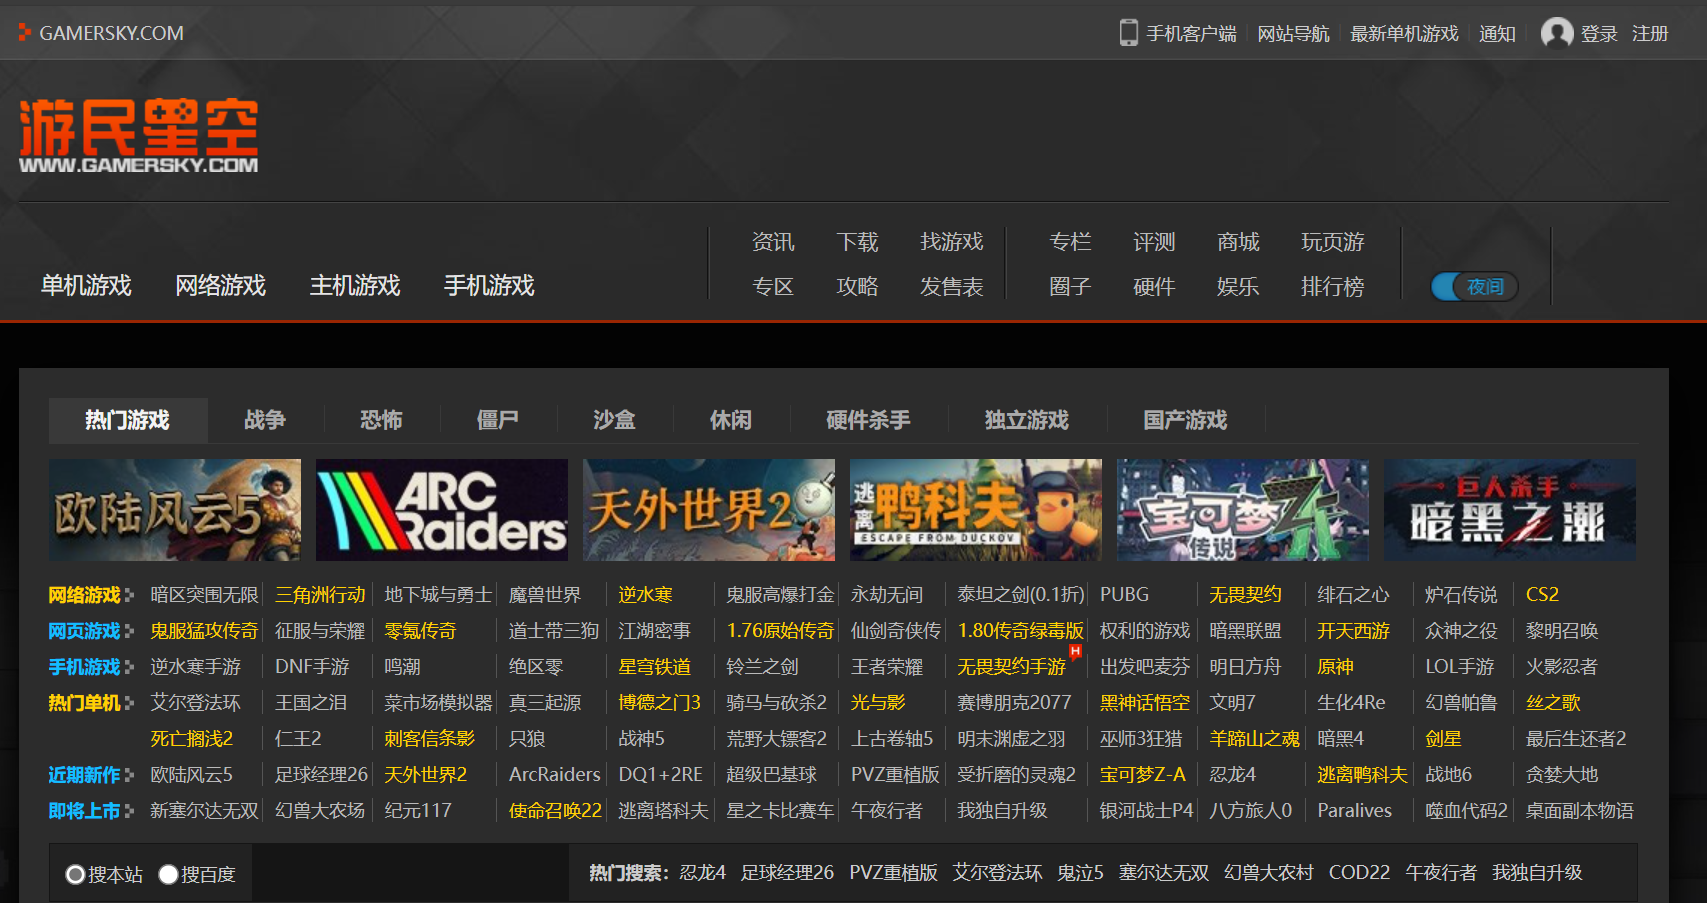Image resolution: width=1707 pixels, height=903 pixels.
Task: Click the arrow icon beside 手机游戏 row
Action: (x=129, y=668)
